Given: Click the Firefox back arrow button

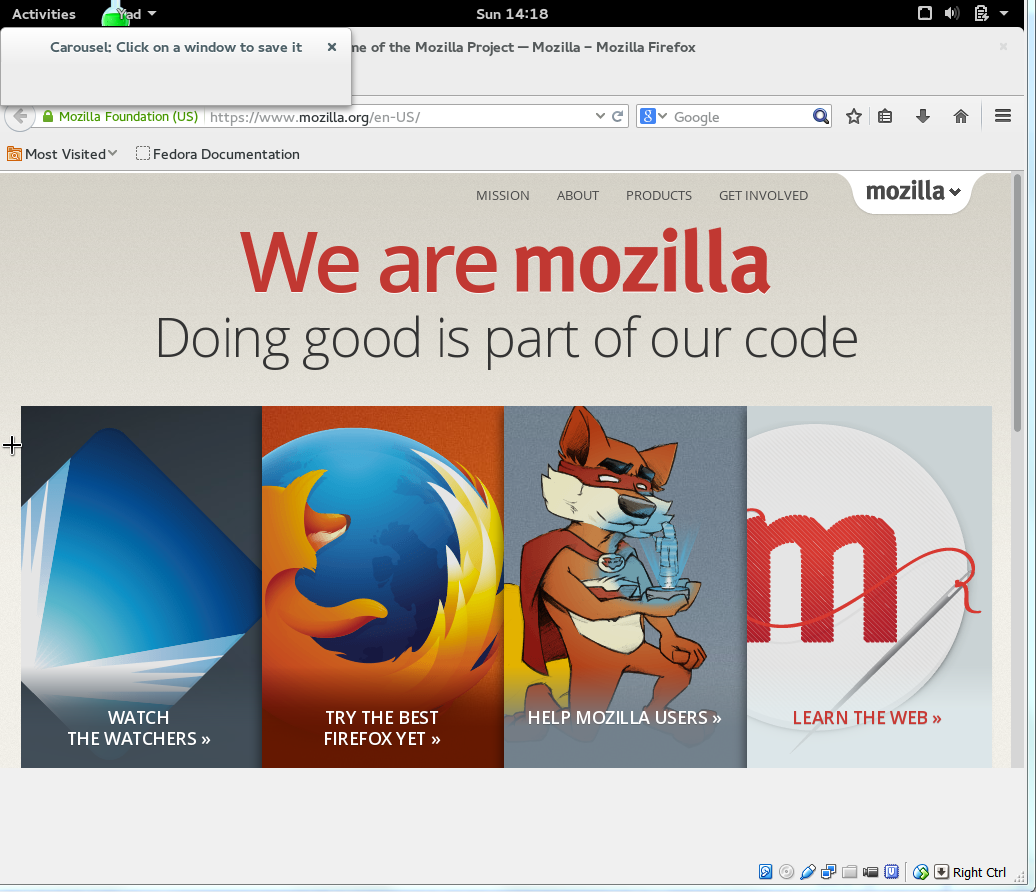Looking at the screenshot, I should 20,117.
